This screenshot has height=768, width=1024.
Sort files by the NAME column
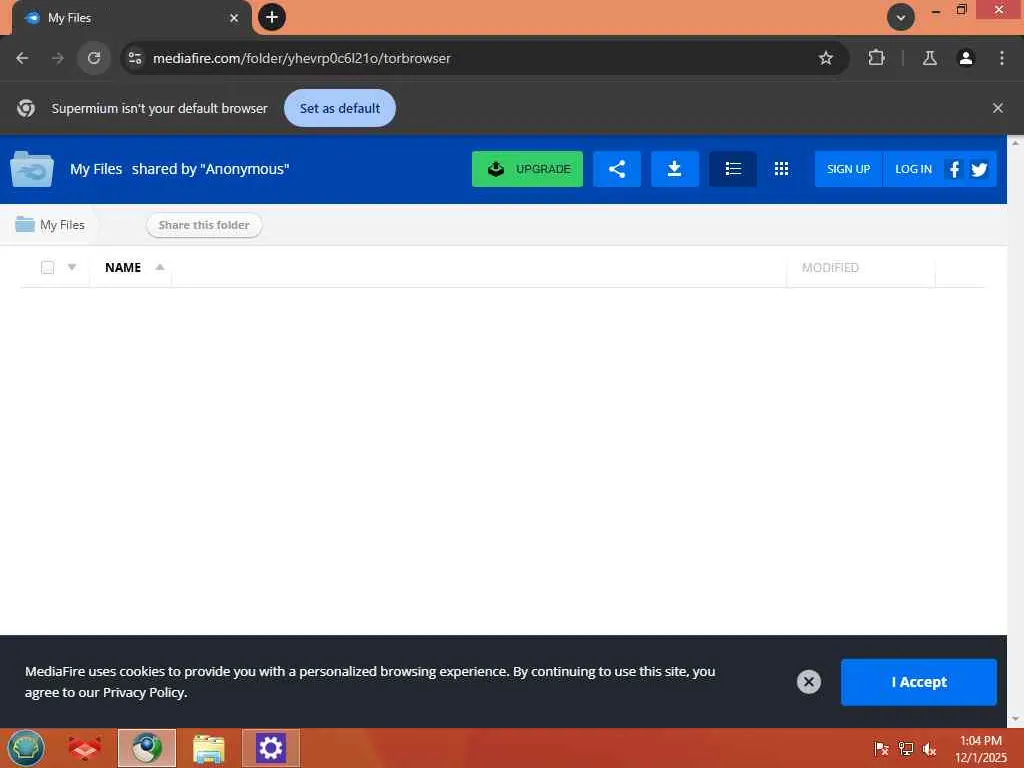click(x=123, y=267)
